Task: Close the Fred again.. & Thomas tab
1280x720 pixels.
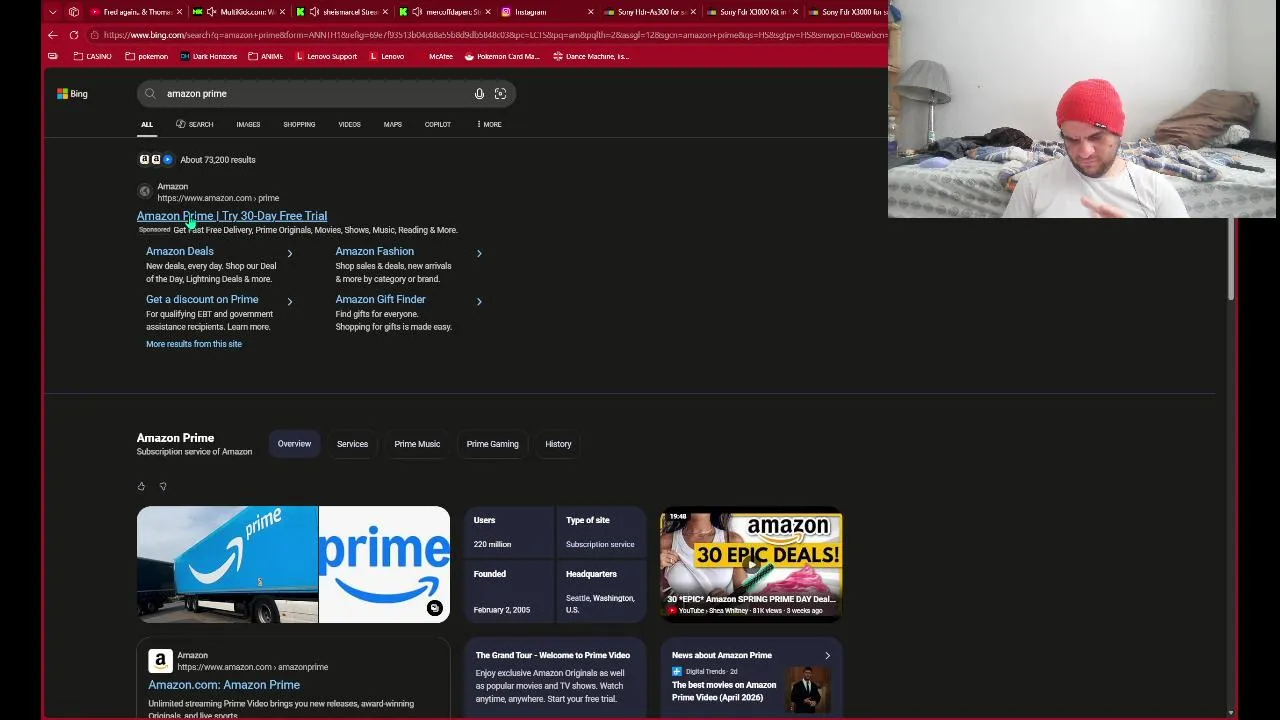Action: click(x=180, y=12)
